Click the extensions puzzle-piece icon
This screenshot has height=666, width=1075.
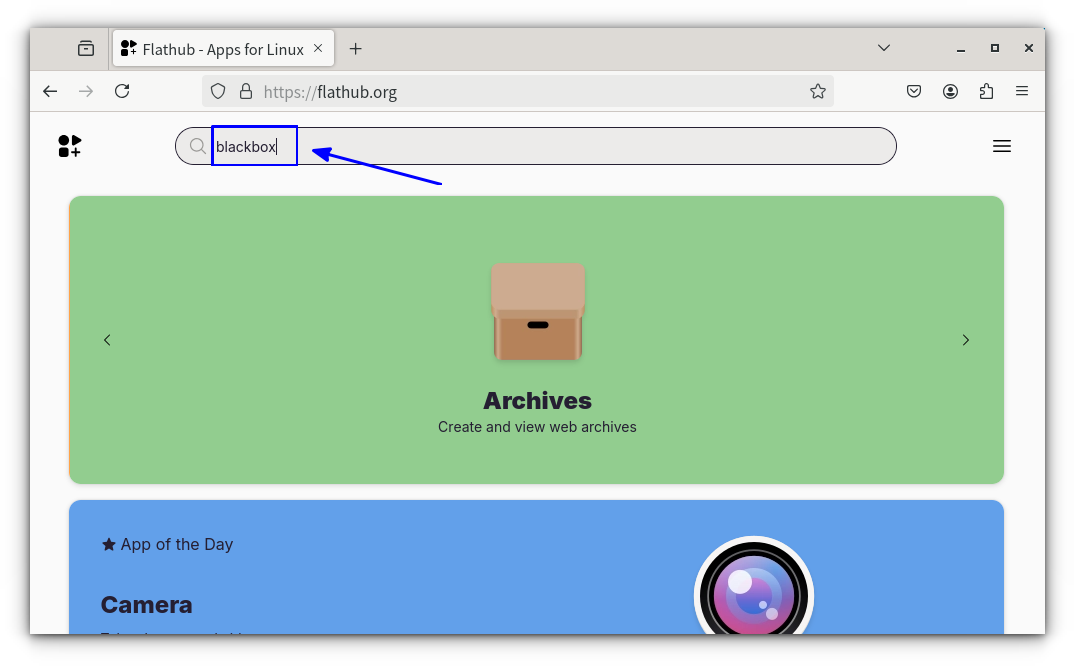coord(986,91)
